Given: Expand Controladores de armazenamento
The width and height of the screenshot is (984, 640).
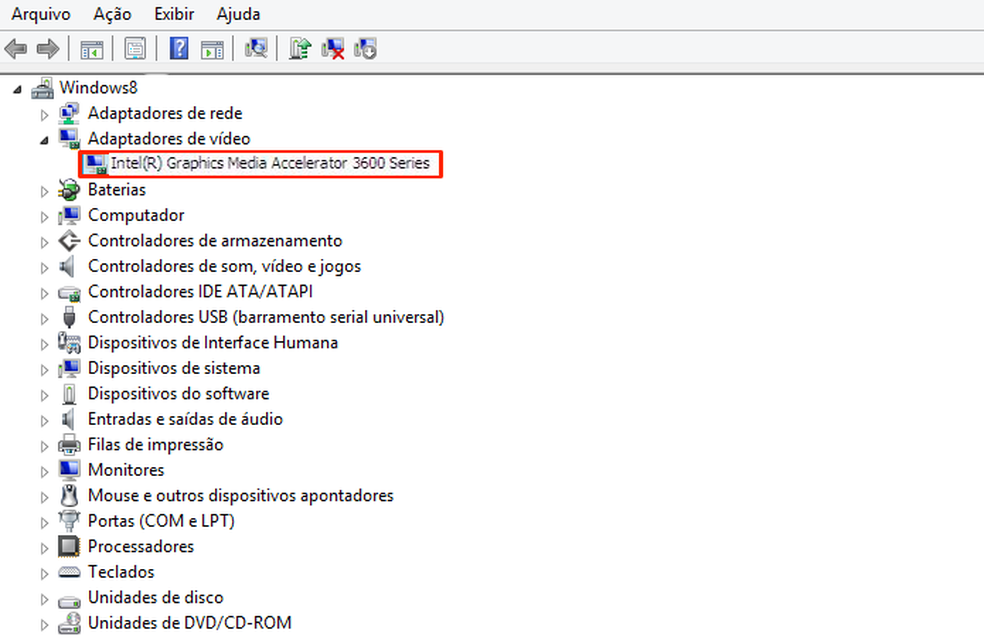Looking at the screenshot, I should [44, 242].
